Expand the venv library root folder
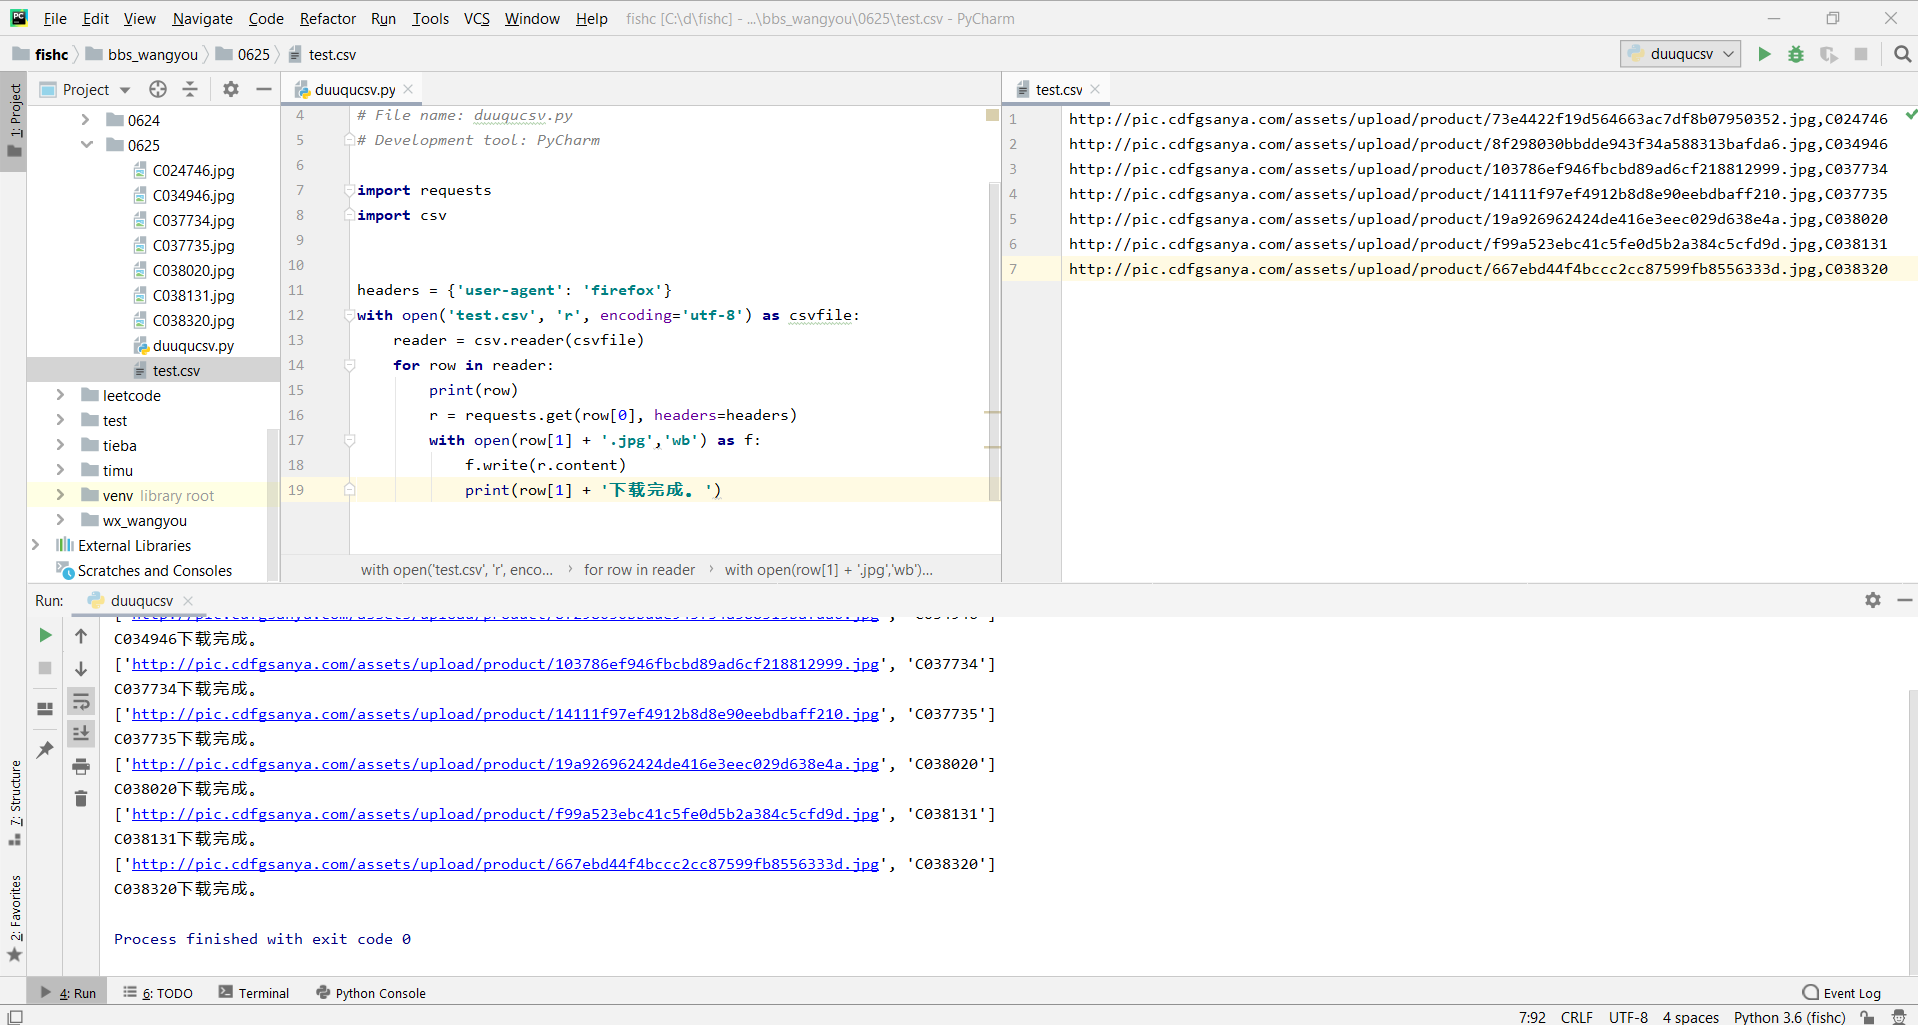 pos(60,495)
